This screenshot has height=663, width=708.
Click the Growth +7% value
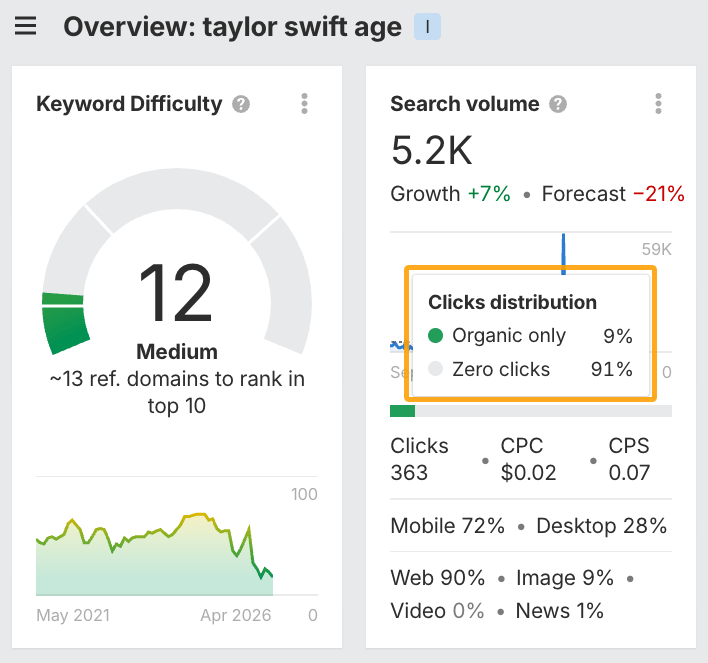pyautogui.click(x=451, y=194)
